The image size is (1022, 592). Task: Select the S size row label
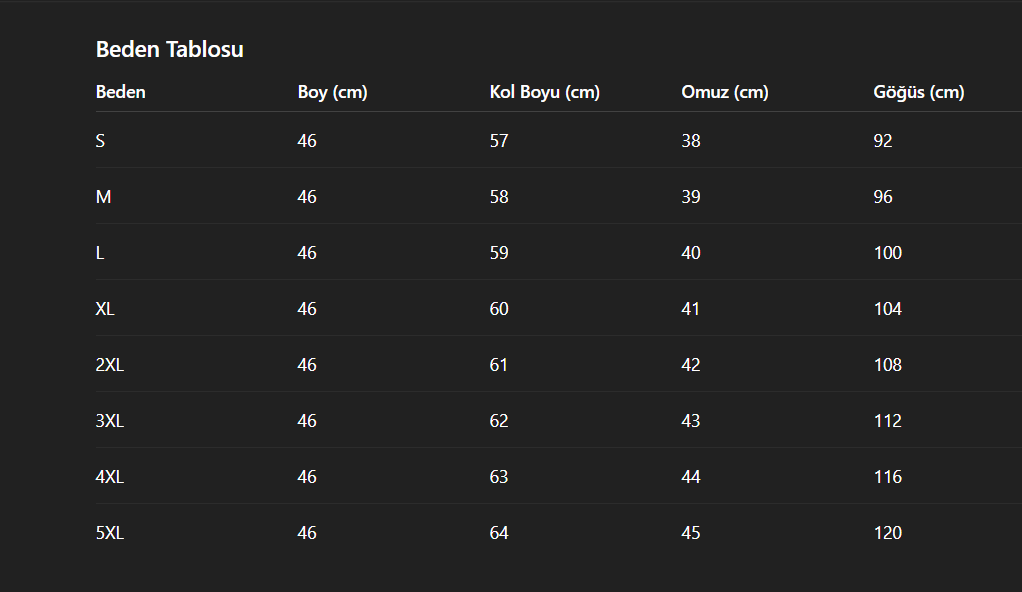[100, 141]
